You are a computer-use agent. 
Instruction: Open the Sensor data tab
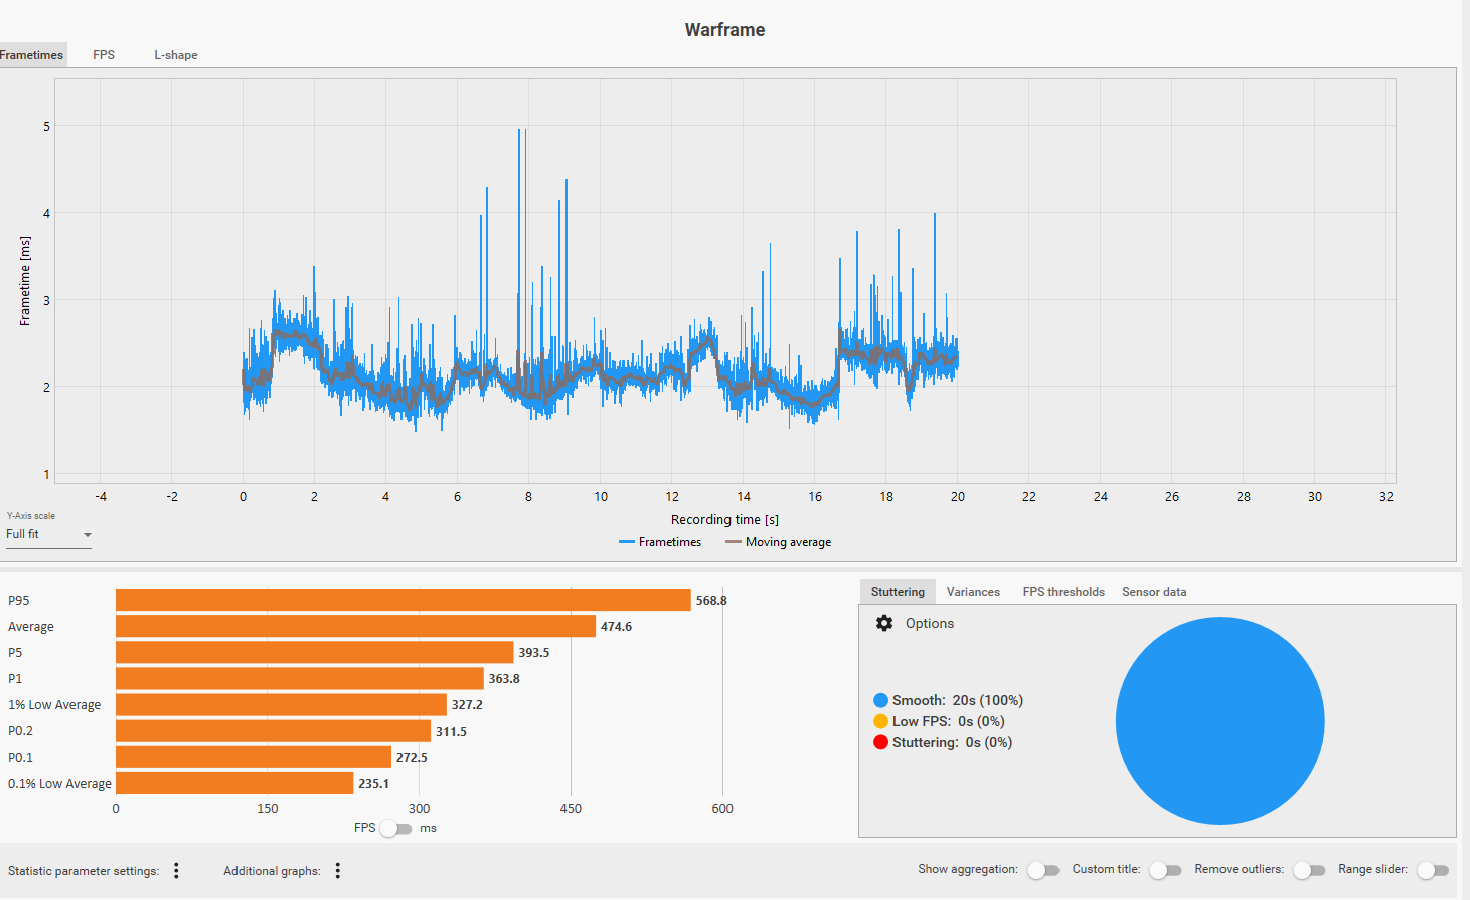1154,592
